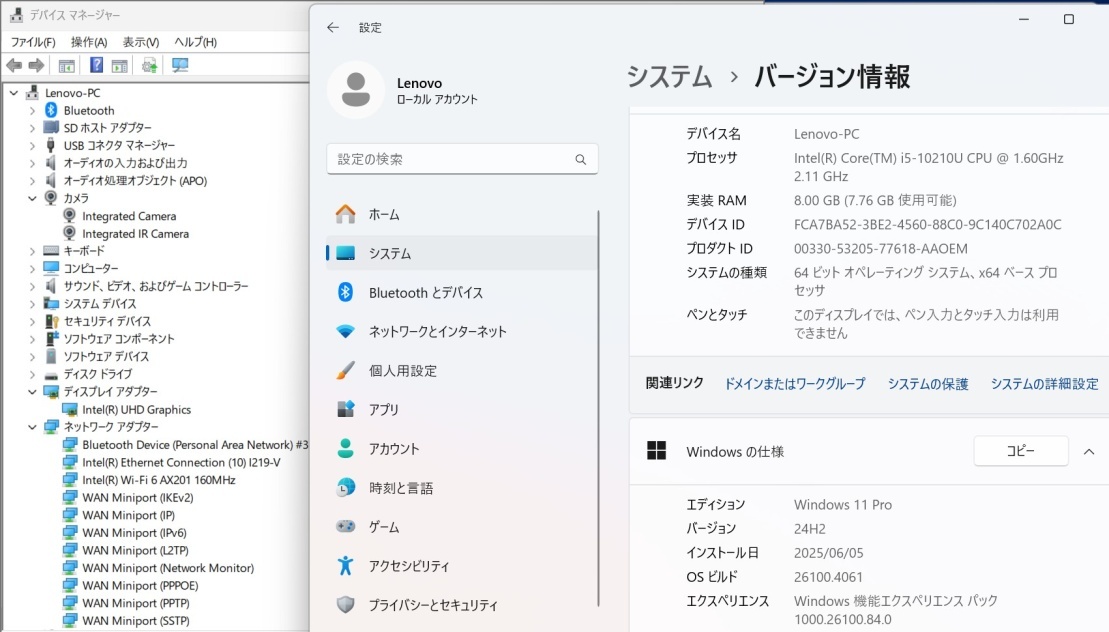Click the update driver toolbar icon
The height and width of the screenshot is (632, 1109).
pos(149,66)
